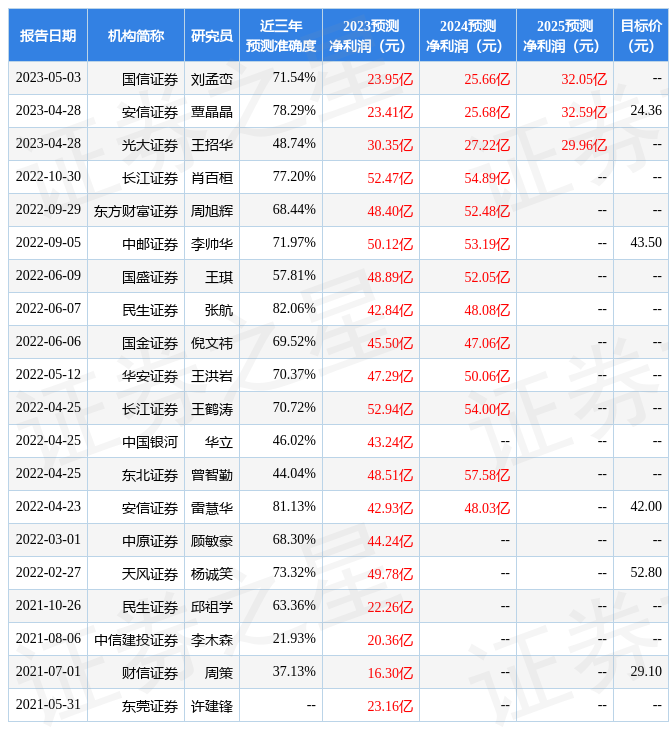
Task: Select the date cell 2021-10-26
Action: click(48, 606)
